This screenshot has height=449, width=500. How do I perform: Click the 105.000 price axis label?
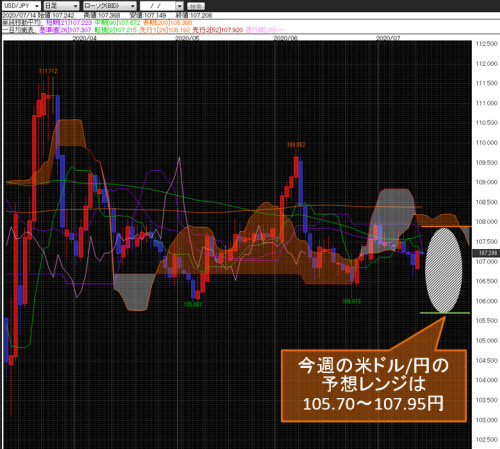click(486, 341)
